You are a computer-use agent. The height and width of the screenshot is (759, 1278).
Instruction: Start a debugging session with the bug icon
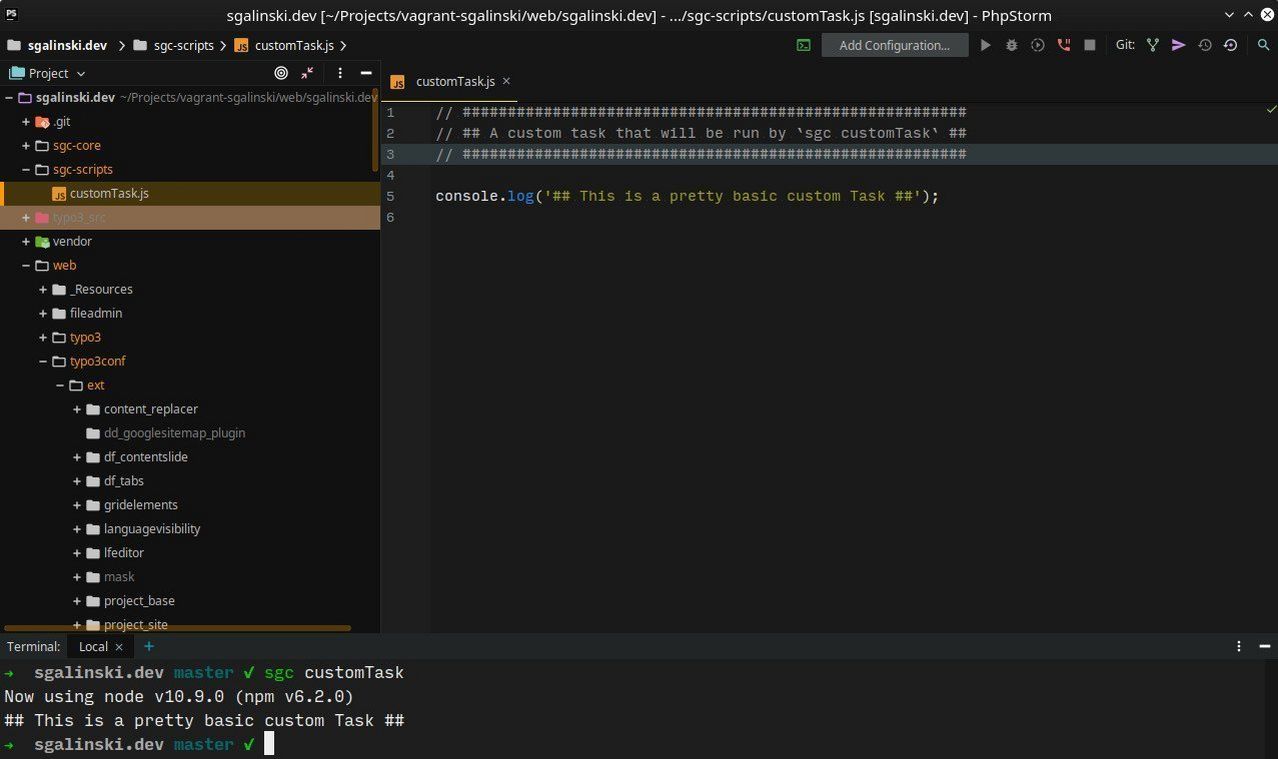(1011, 45)
